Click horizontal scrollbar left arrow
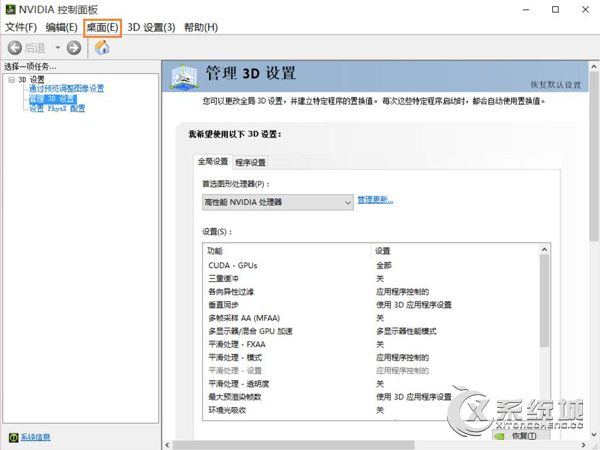The height and width of the screenshot is (450, 600). pyautogui.click(x=167, y=445)
